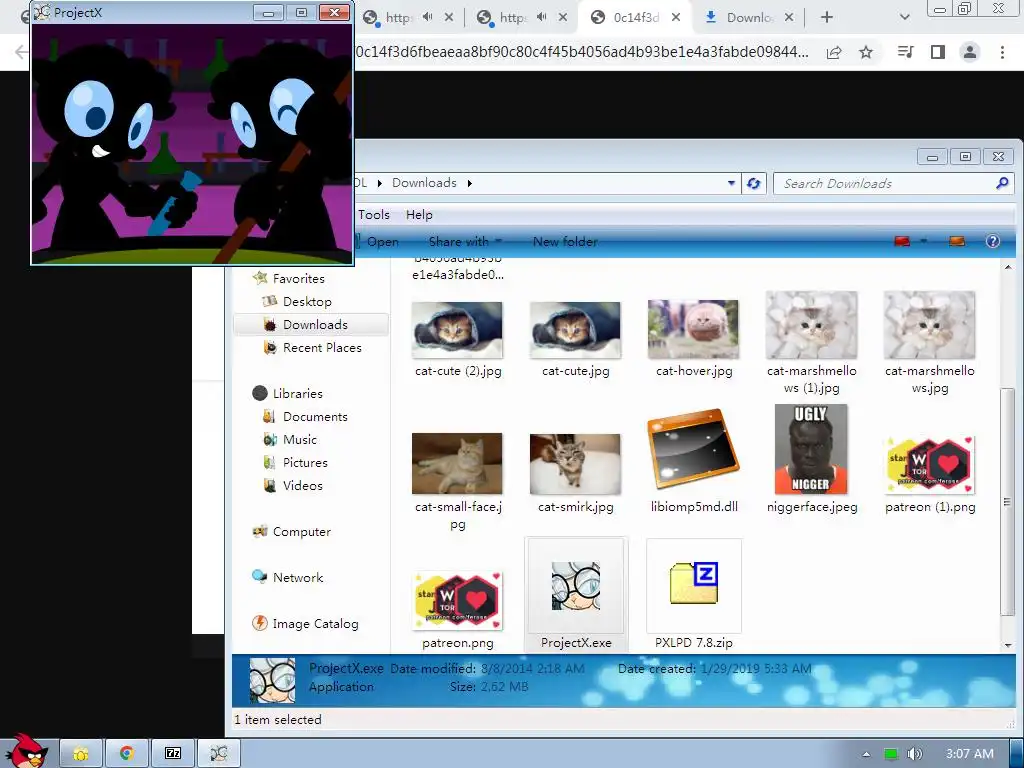The height and width of the screenshot is (768, 1024).
Task: Close the 0c14f3d browser tab
Action: tap(676, 18)
